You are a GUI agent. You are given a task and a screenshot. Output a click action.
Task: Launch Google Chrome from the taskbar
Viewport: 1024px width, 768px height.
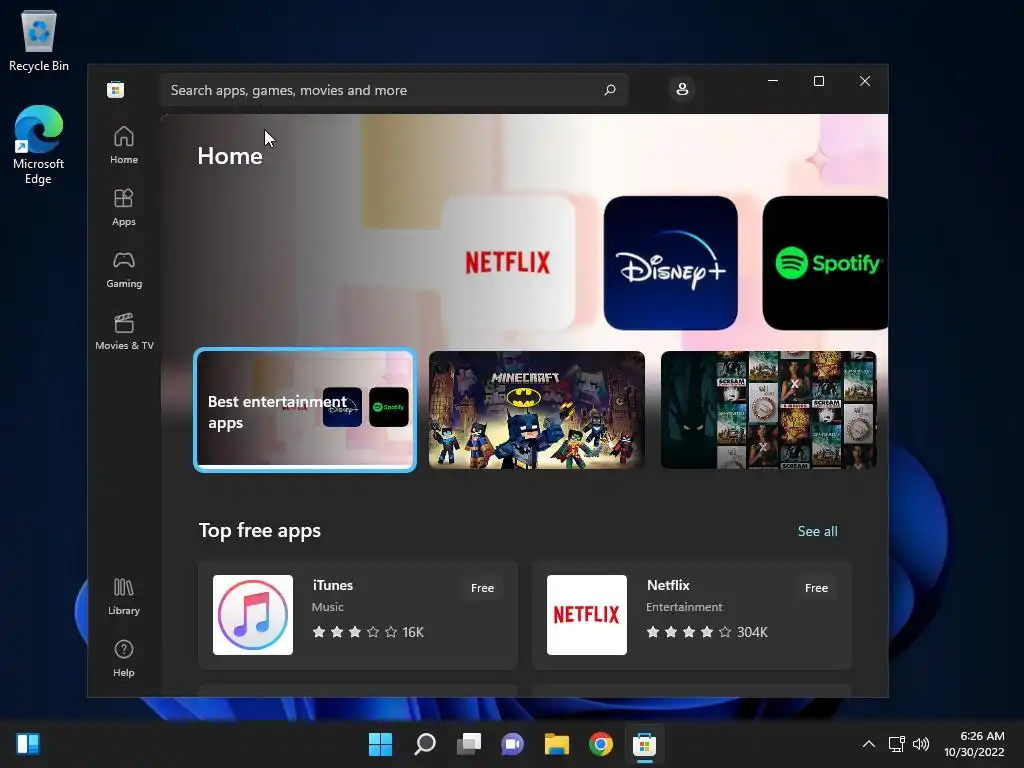point(600,744)
